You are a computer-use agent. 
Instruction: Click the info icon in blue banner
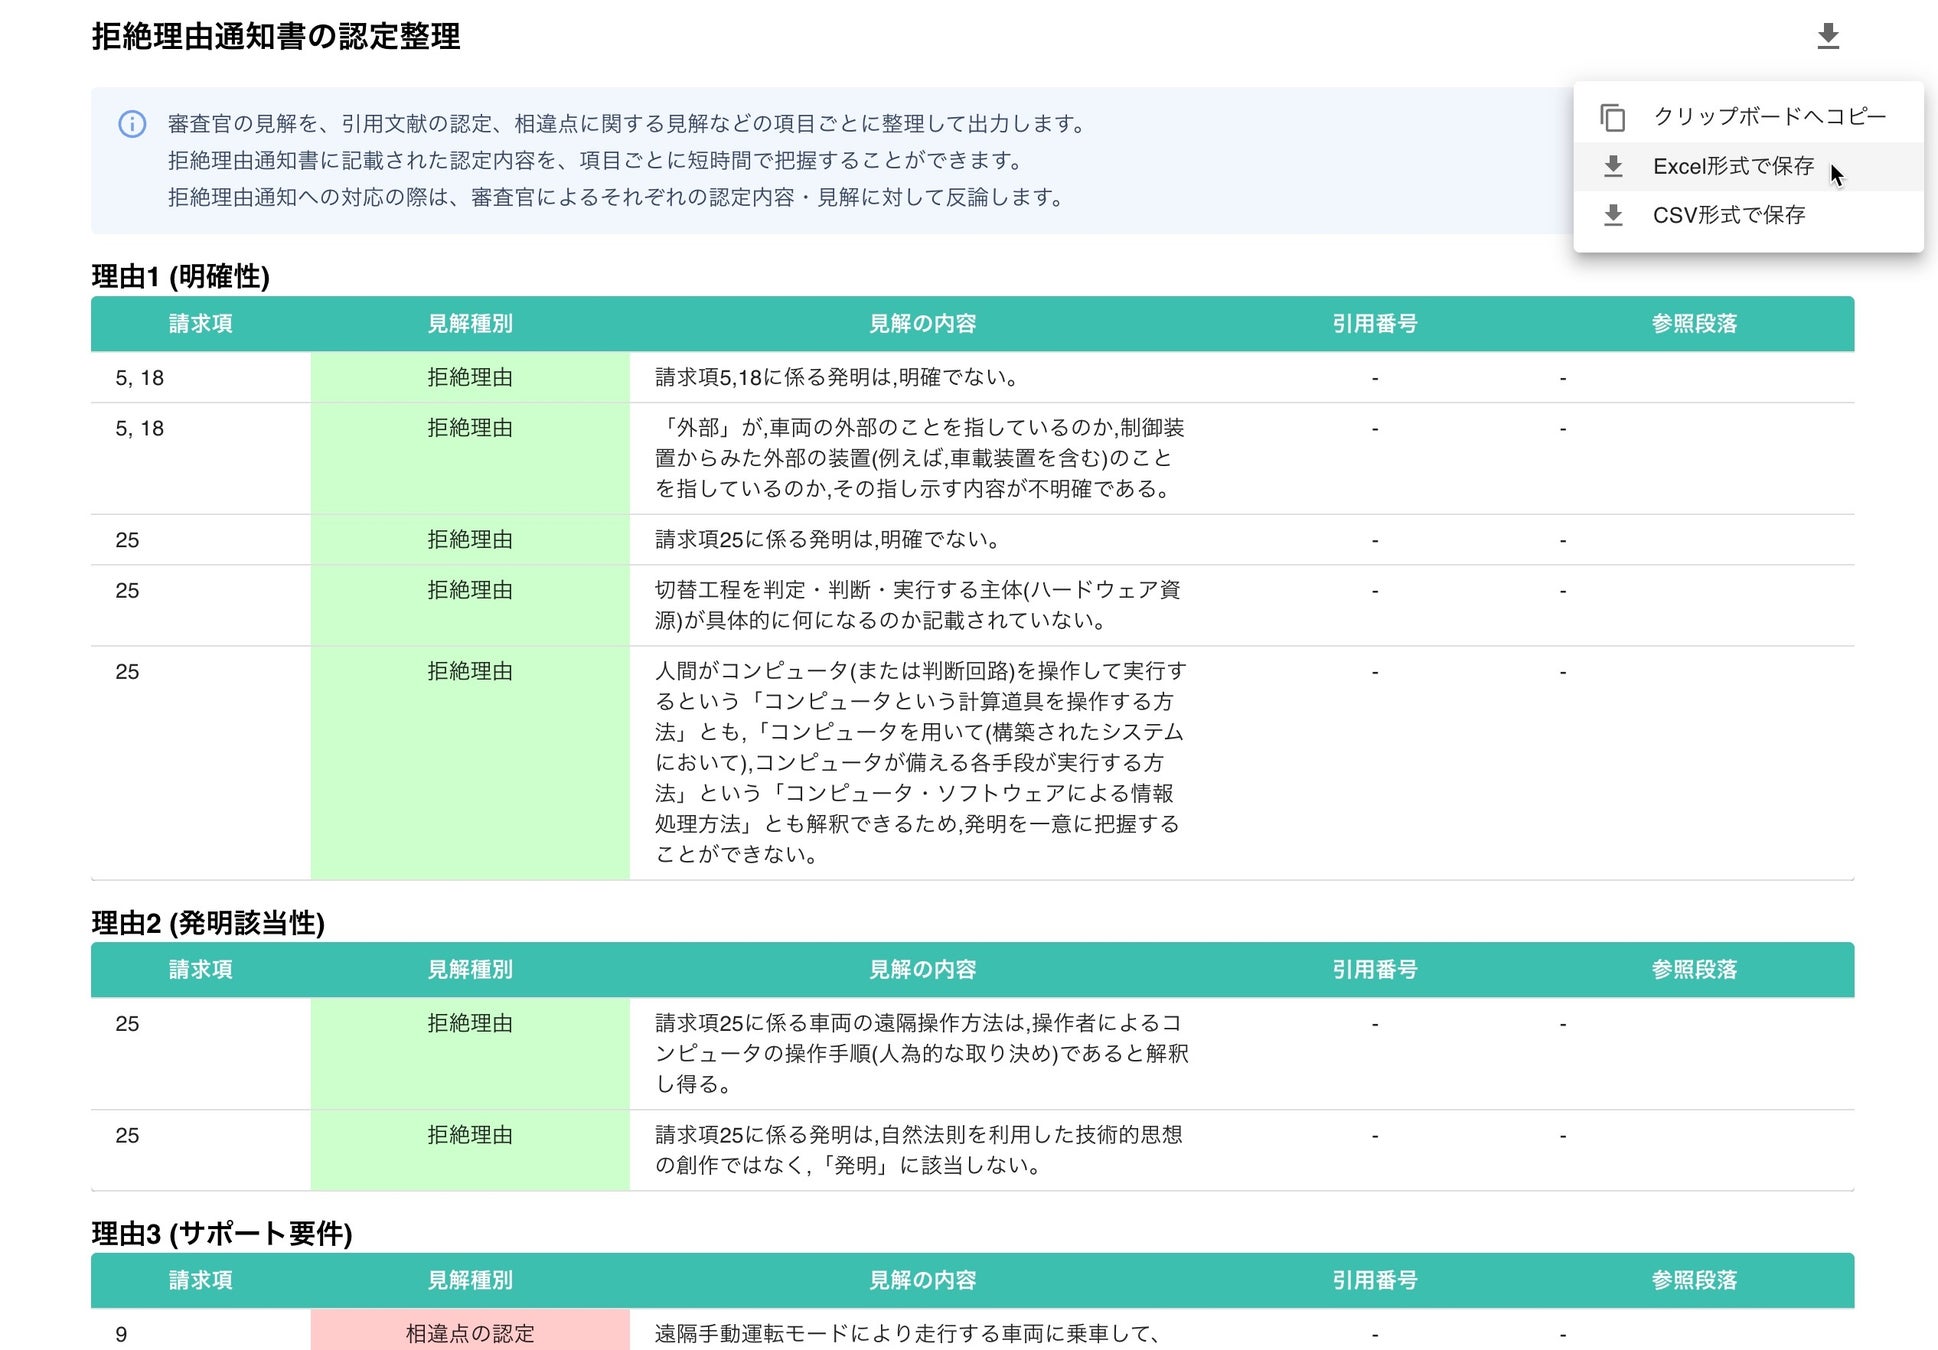(x=132, y=124)
